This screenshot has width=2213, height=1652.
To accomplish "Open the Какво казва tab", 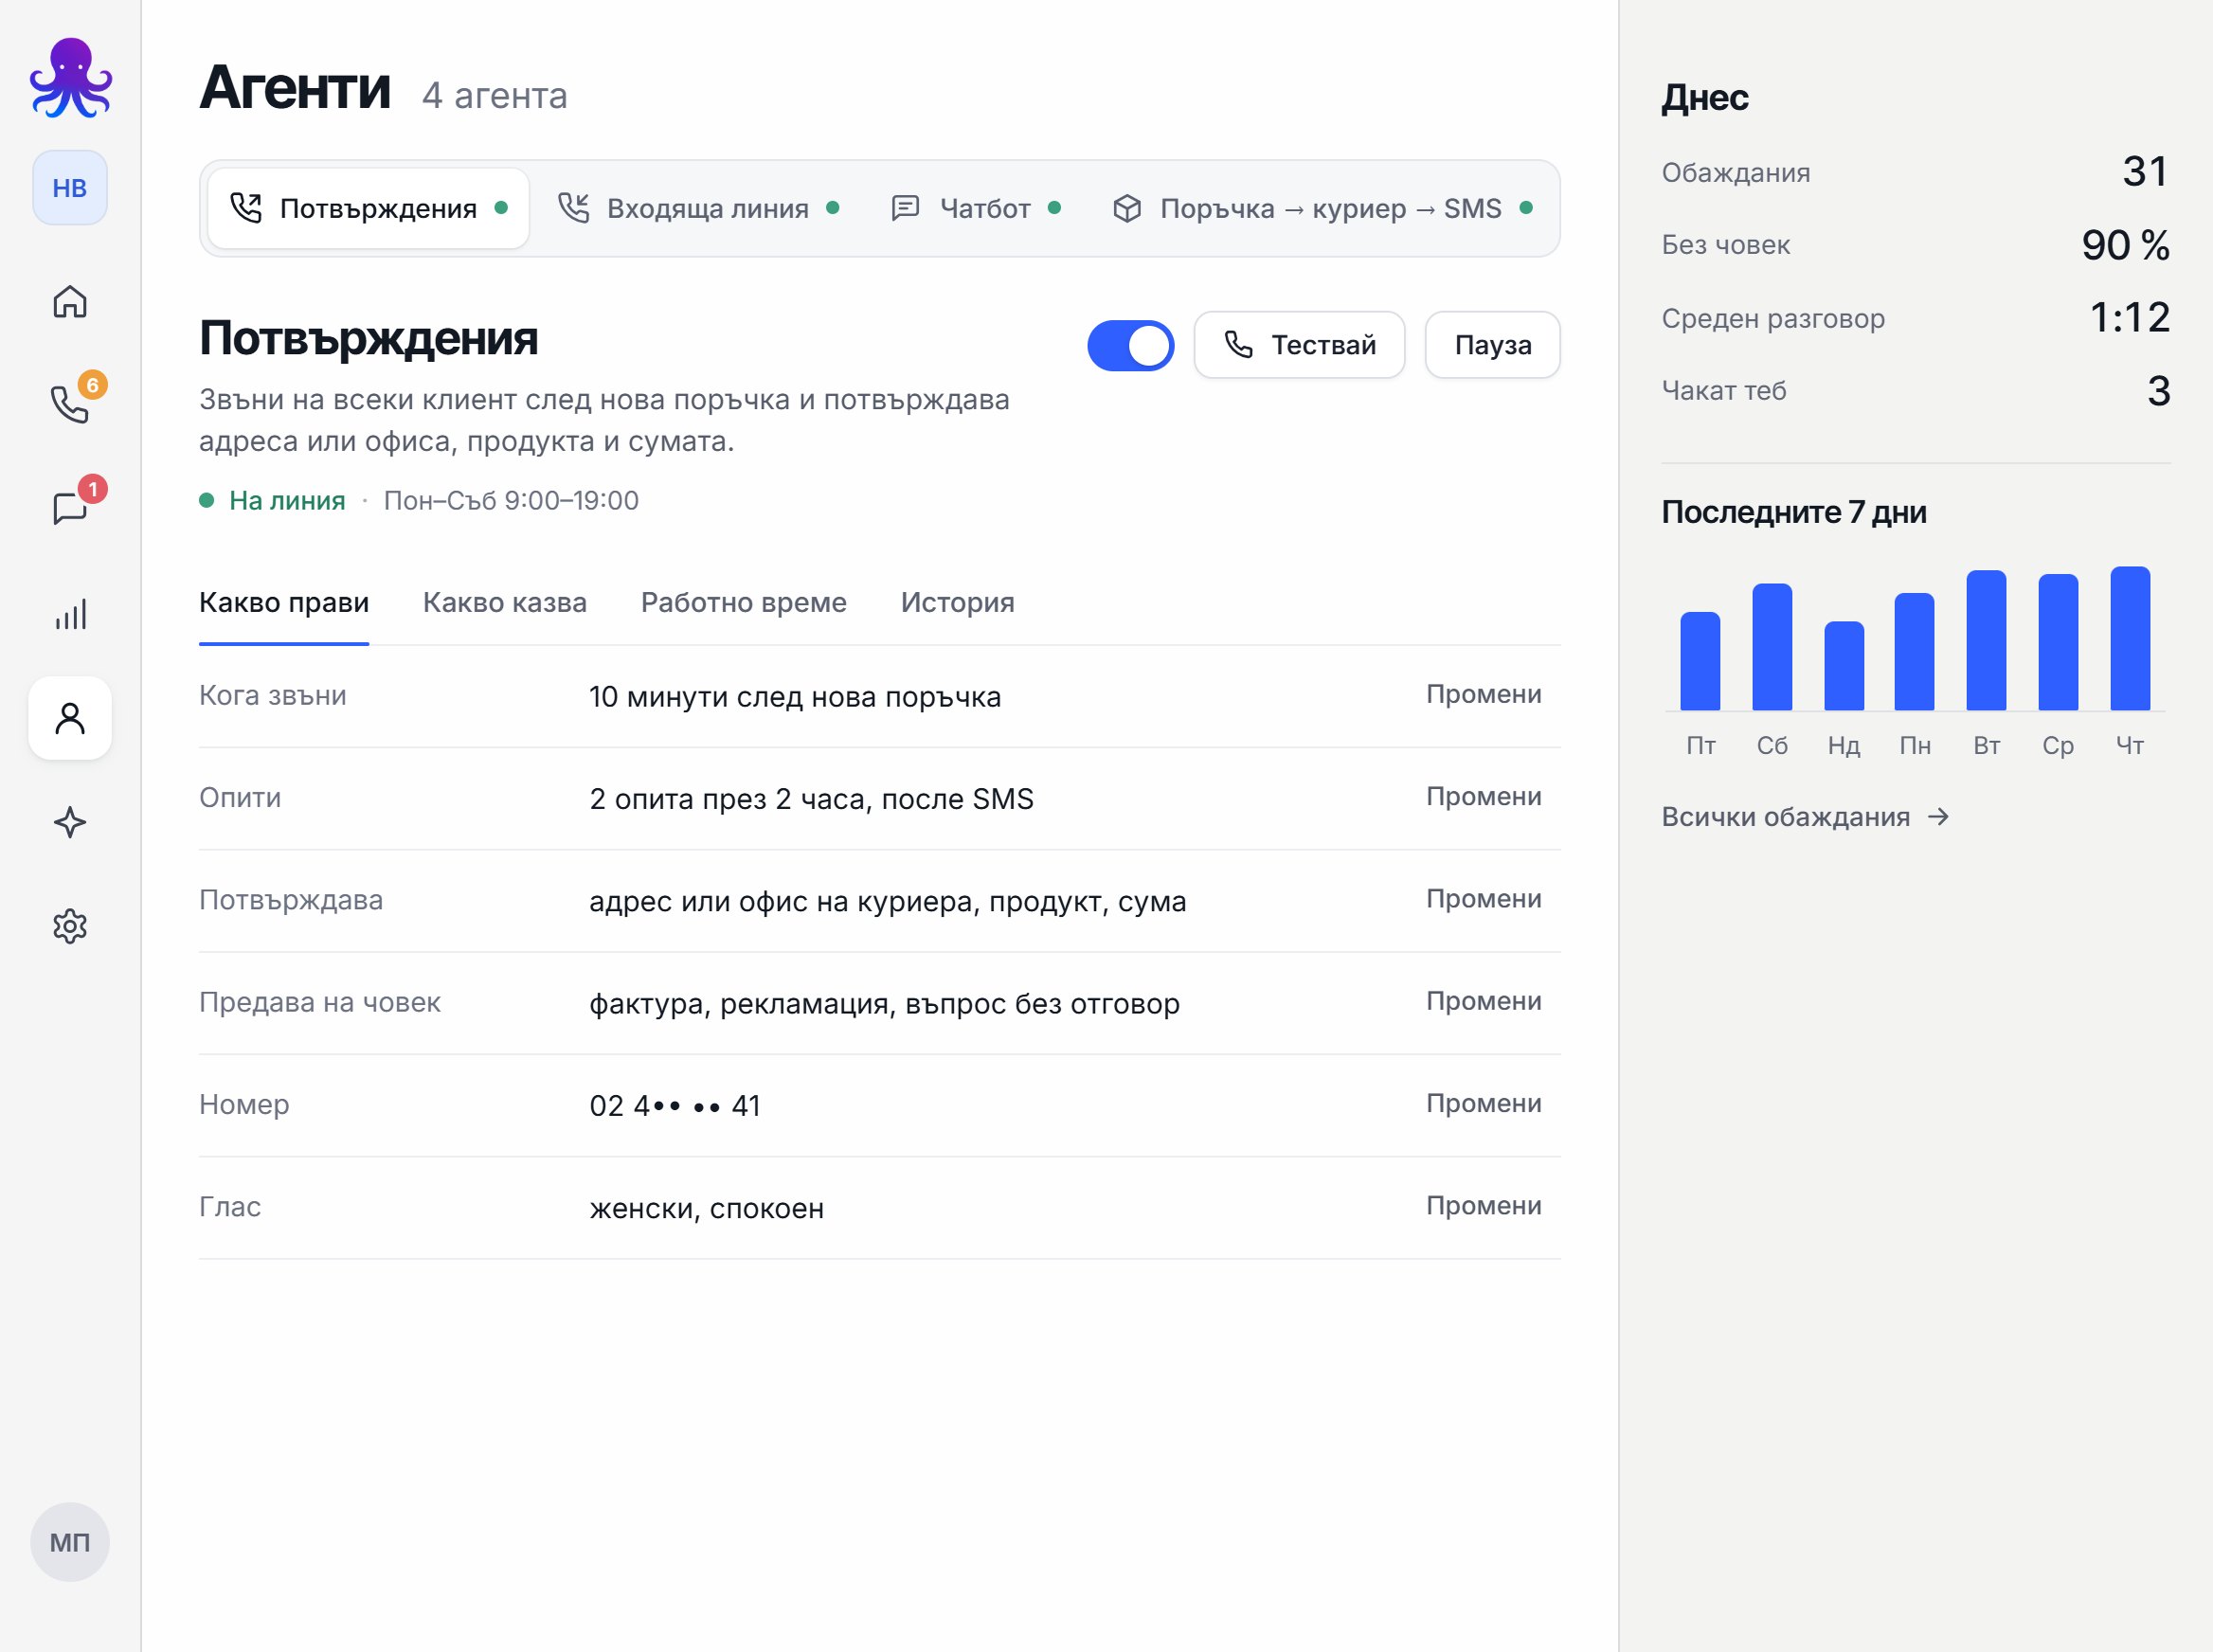I will tap(505, 602).
